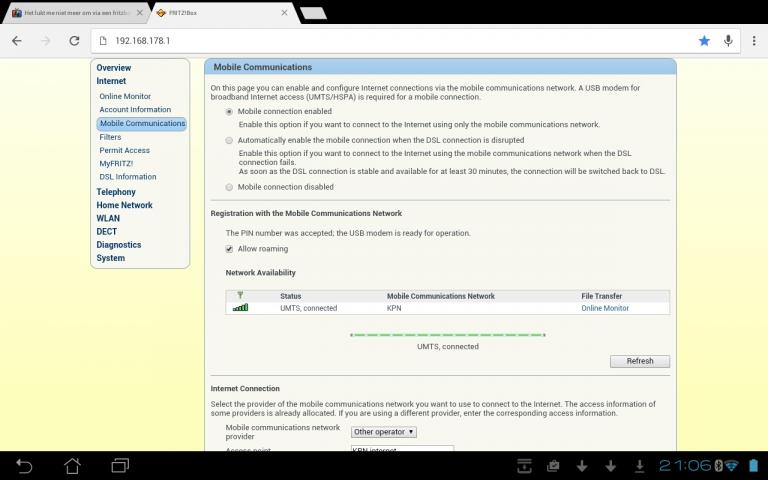Expand the Telephony sidebar section

pyautogui.click(x=116, y=192)
